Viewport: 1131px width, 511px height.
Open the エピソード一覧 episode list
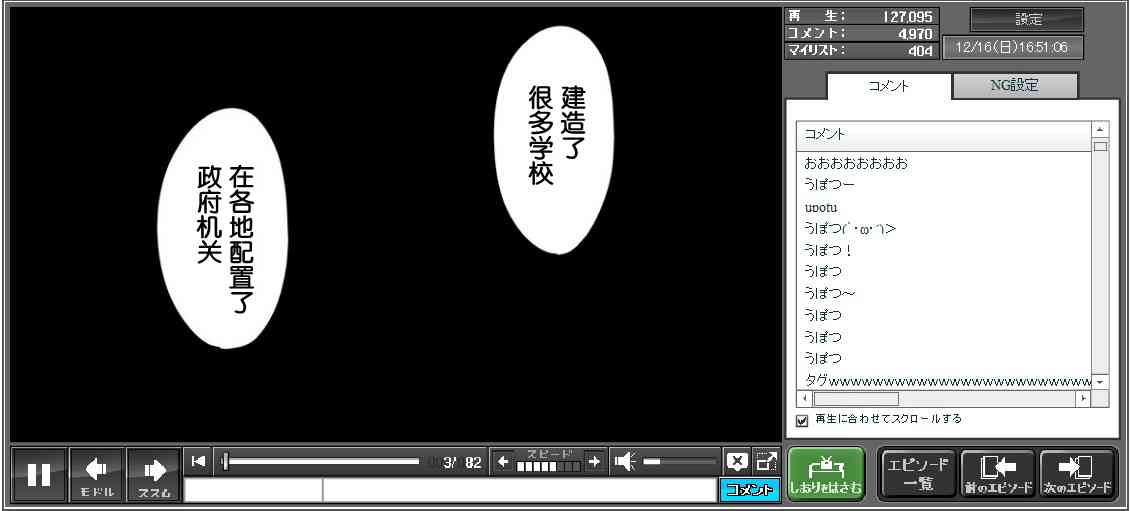917,474
